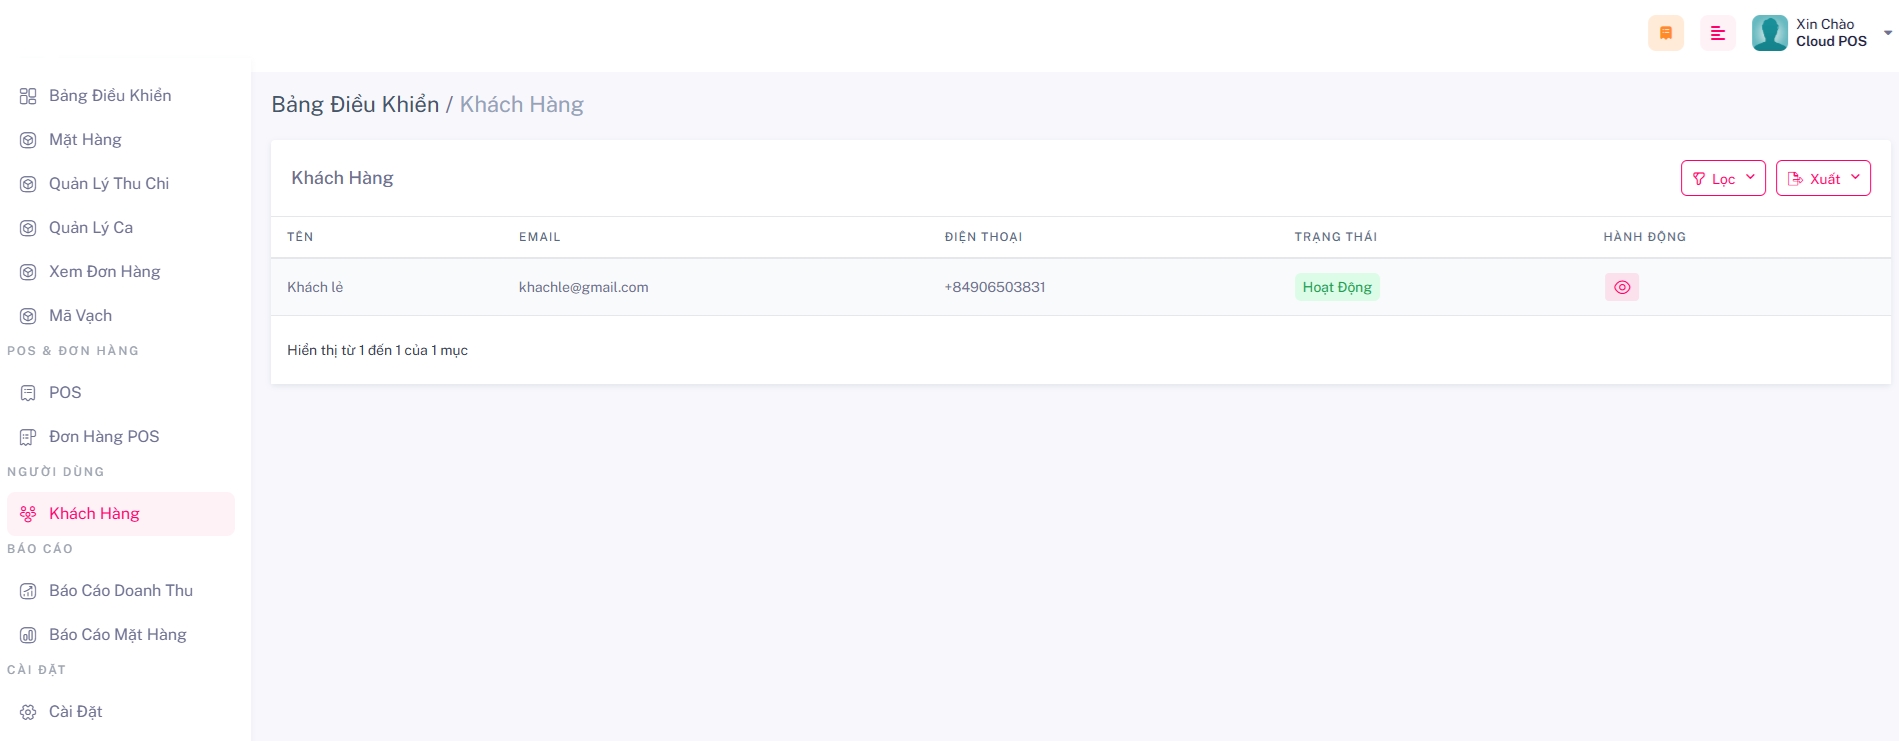Click the Quản Lý Ca sidebar icon
The image size is (1899, 741).
click(x=28, y=228)
